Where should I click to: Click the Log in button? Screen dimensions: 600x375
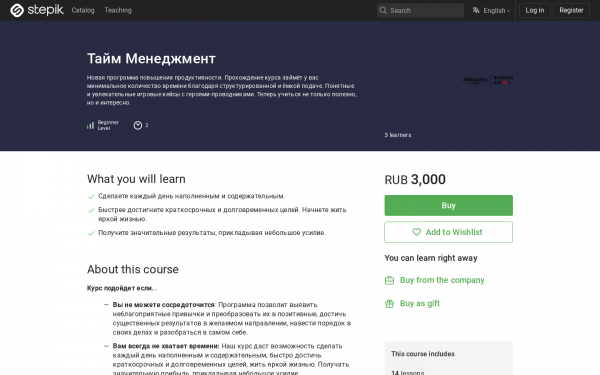point(535,10)
